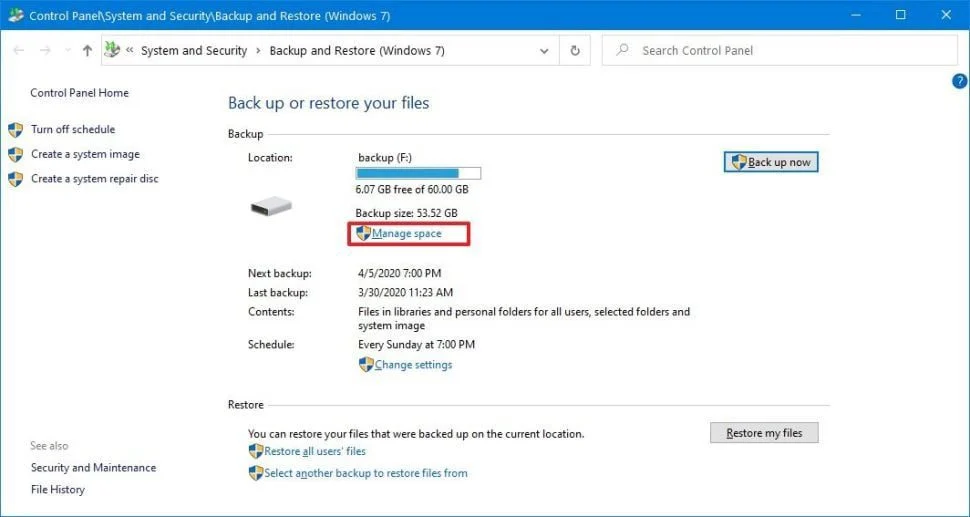Screen dimensions: 970x517
Task: Open Control Panel Home
Action: [x=79, y=93]
